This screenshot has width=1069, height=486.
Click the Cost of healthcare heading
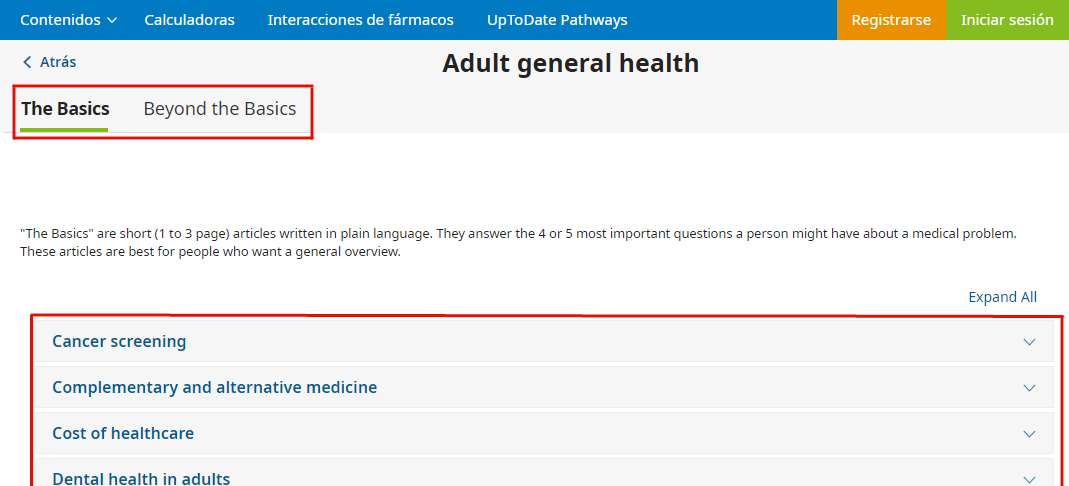123,434
